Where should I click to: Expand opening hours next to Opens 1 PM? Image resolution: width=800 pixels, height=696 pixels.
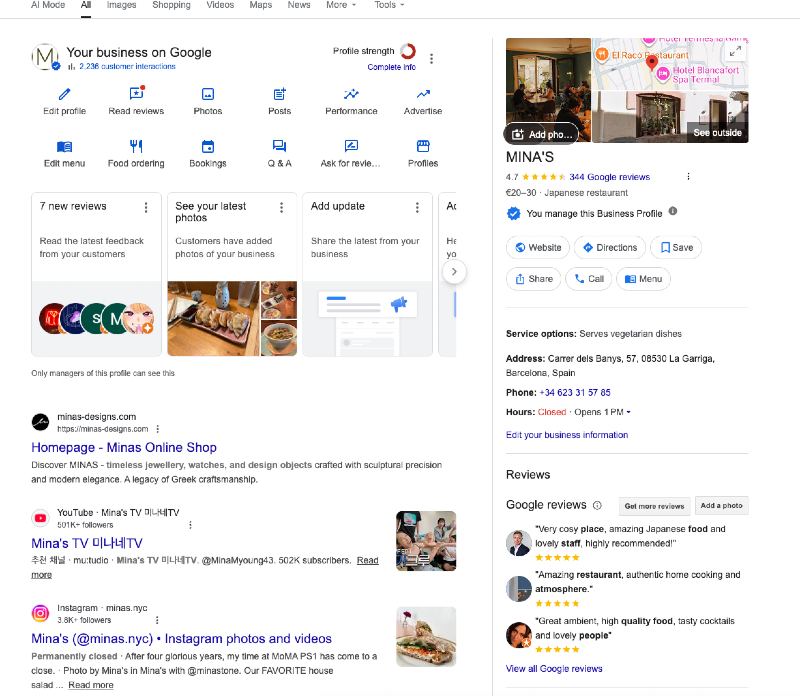(629, 413)
